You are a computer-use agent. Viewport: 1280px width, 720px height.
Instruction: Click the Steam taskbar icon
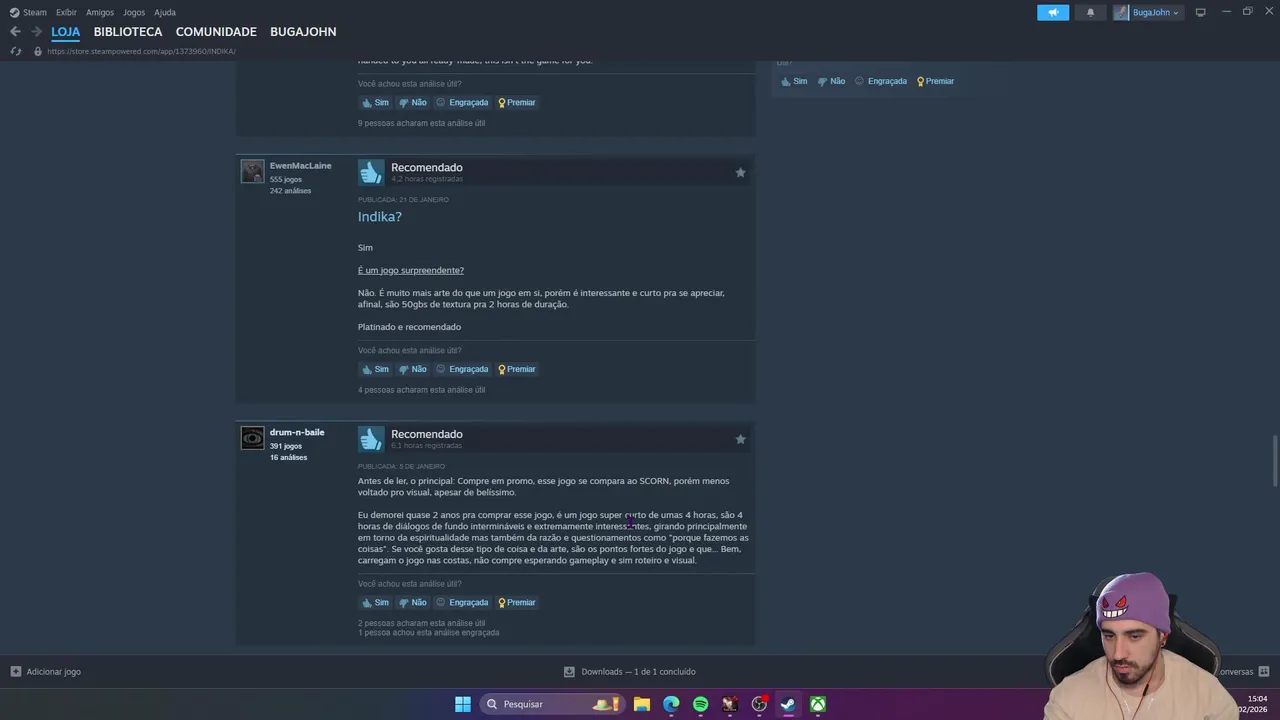tap(788, 704)
